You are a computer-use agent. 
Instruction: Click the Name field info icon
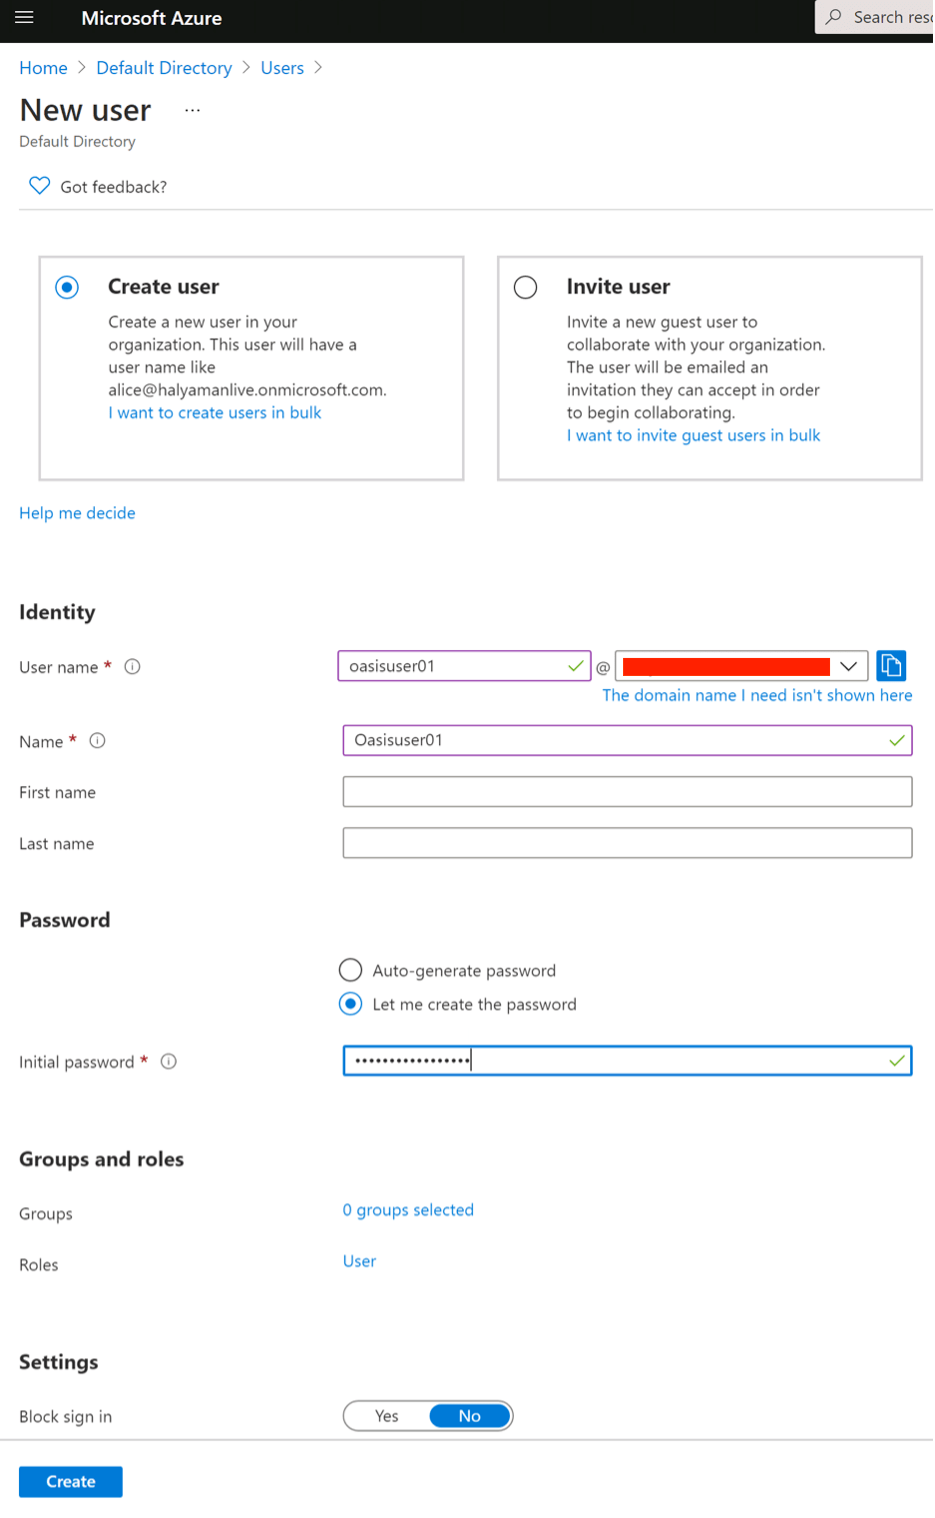click(97, 741)
